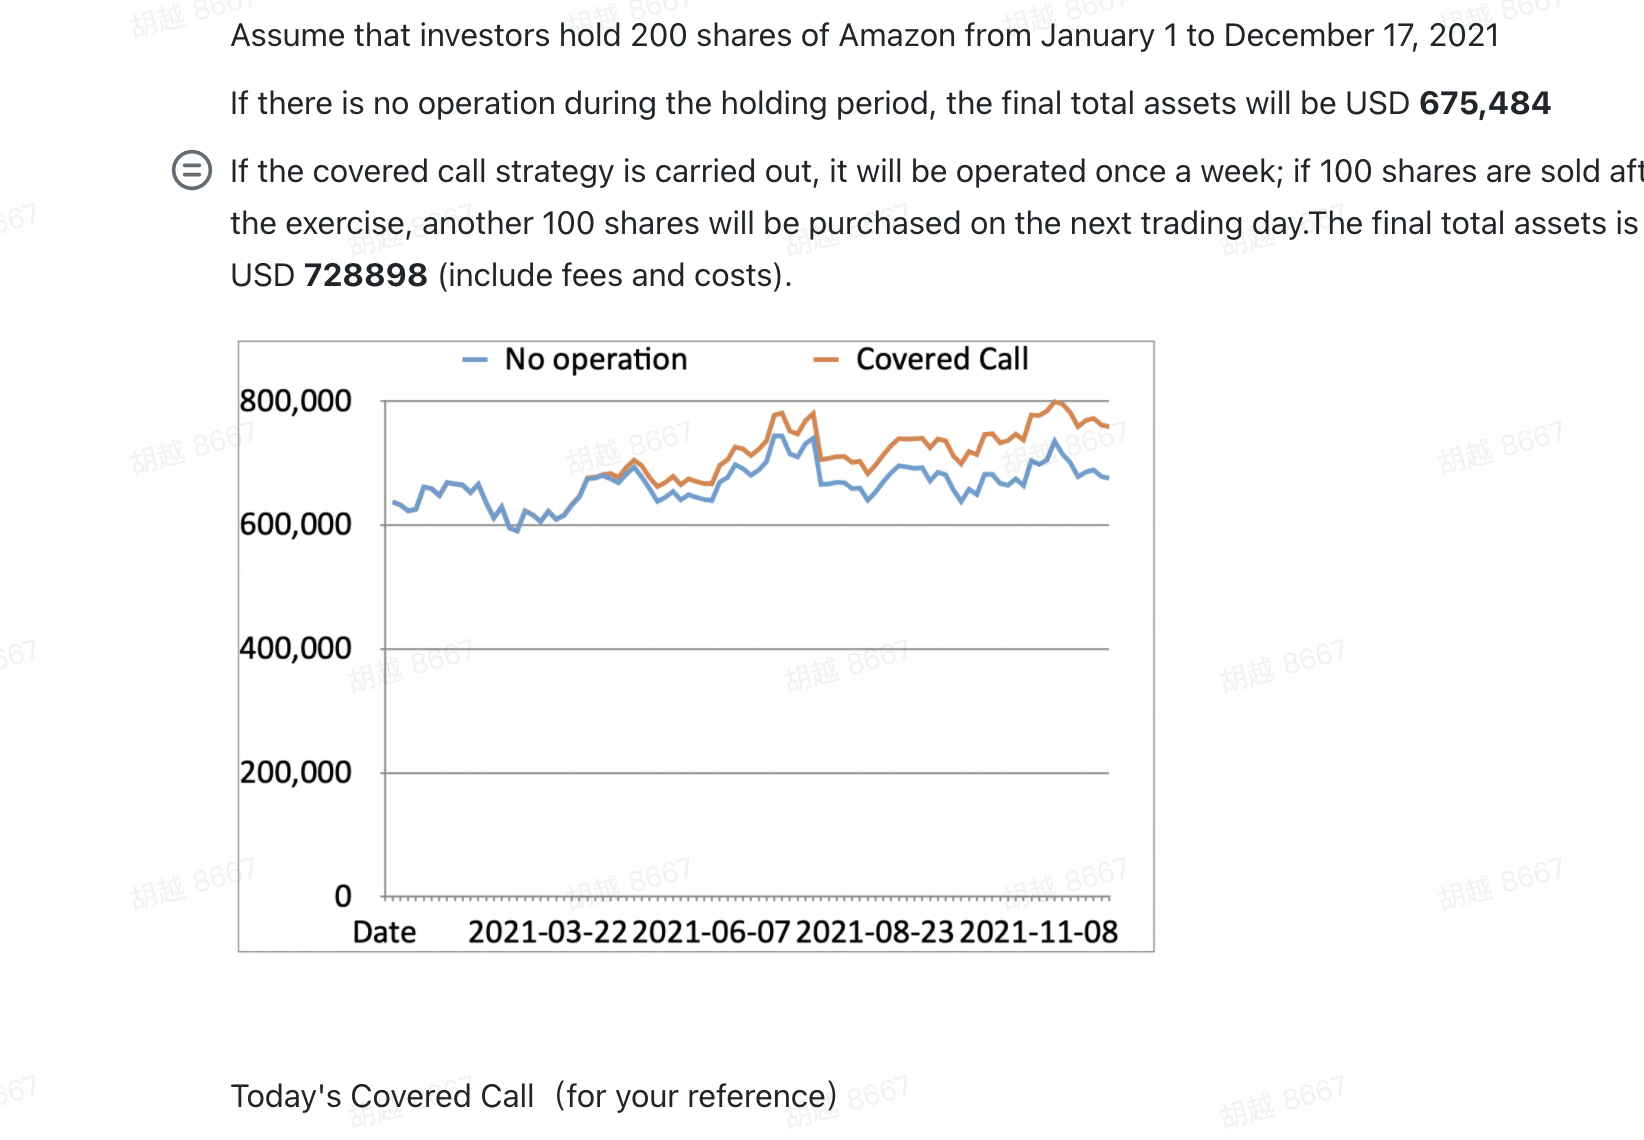Click the 800,000 y-axis label
Image resolution: width=1644 pixels, height=1140 pixels.
(296, 401)
